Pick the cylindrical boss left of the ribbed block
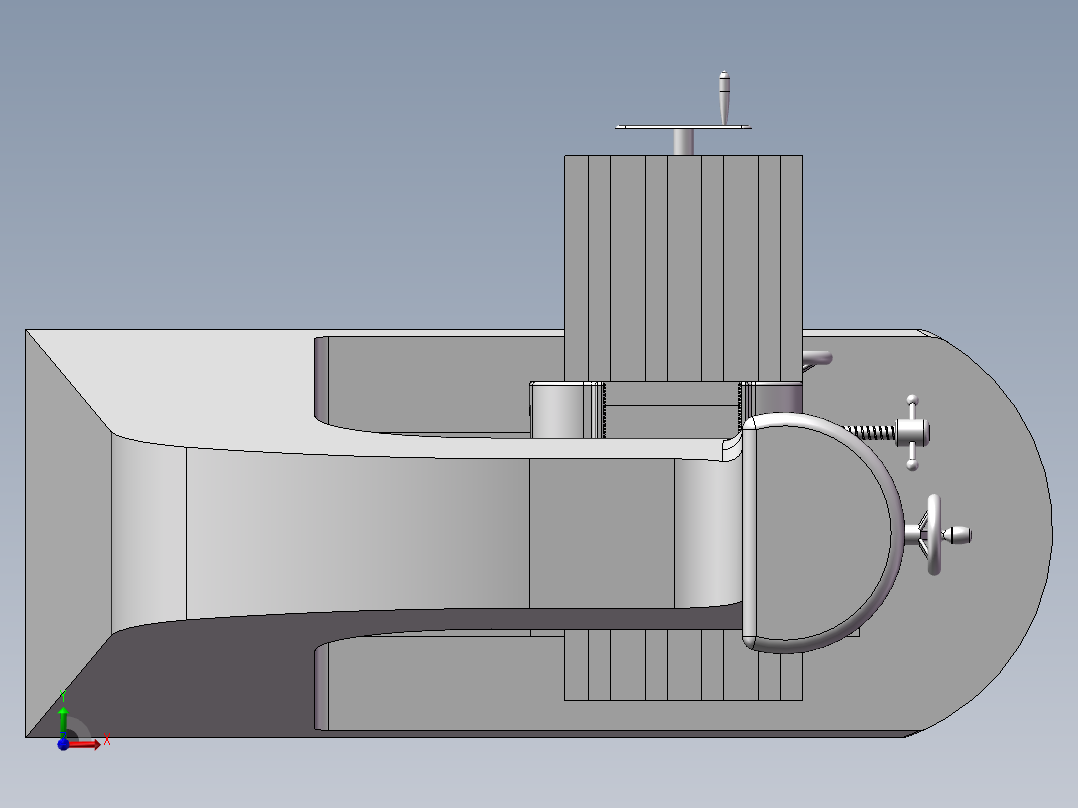This screenshot has width=1078, height=808. pos(558,411)
